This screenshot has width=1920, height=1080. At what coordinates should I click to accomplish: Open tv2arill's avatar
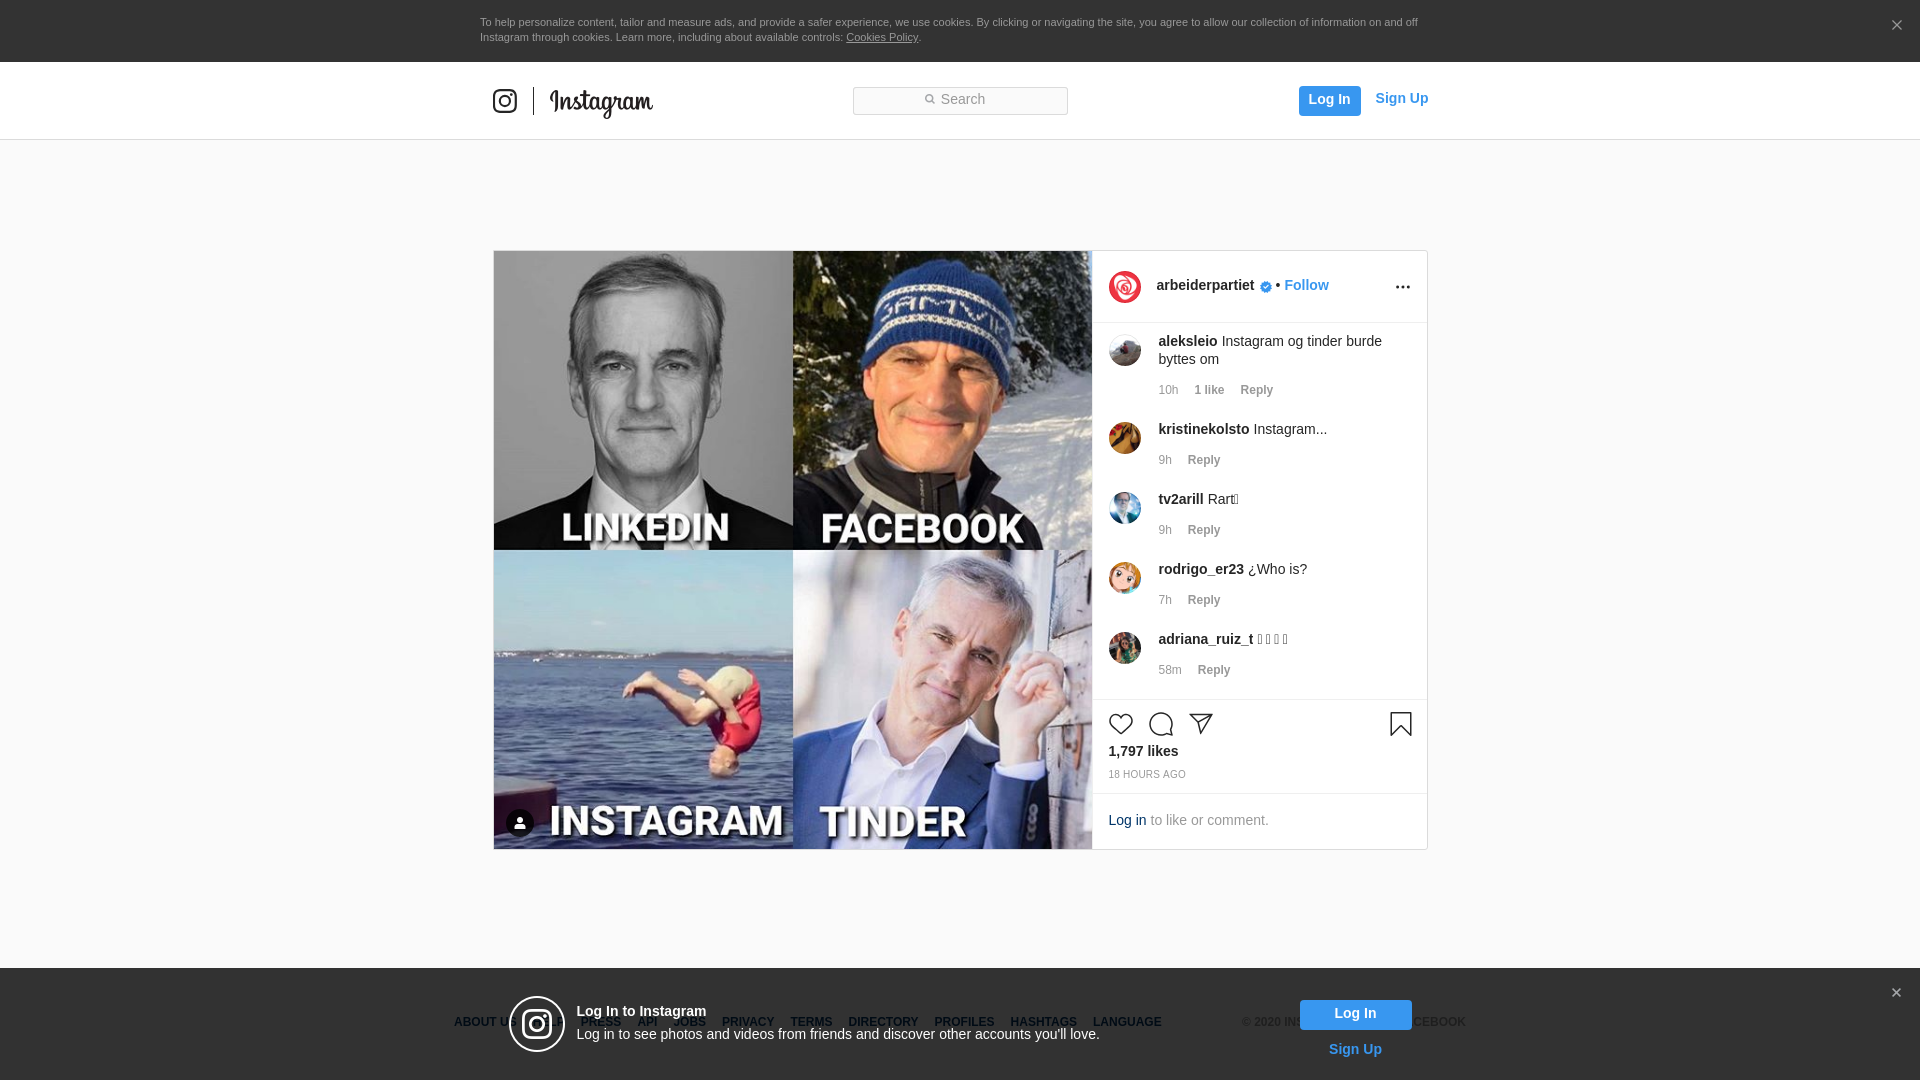[x=1125, y=508]
